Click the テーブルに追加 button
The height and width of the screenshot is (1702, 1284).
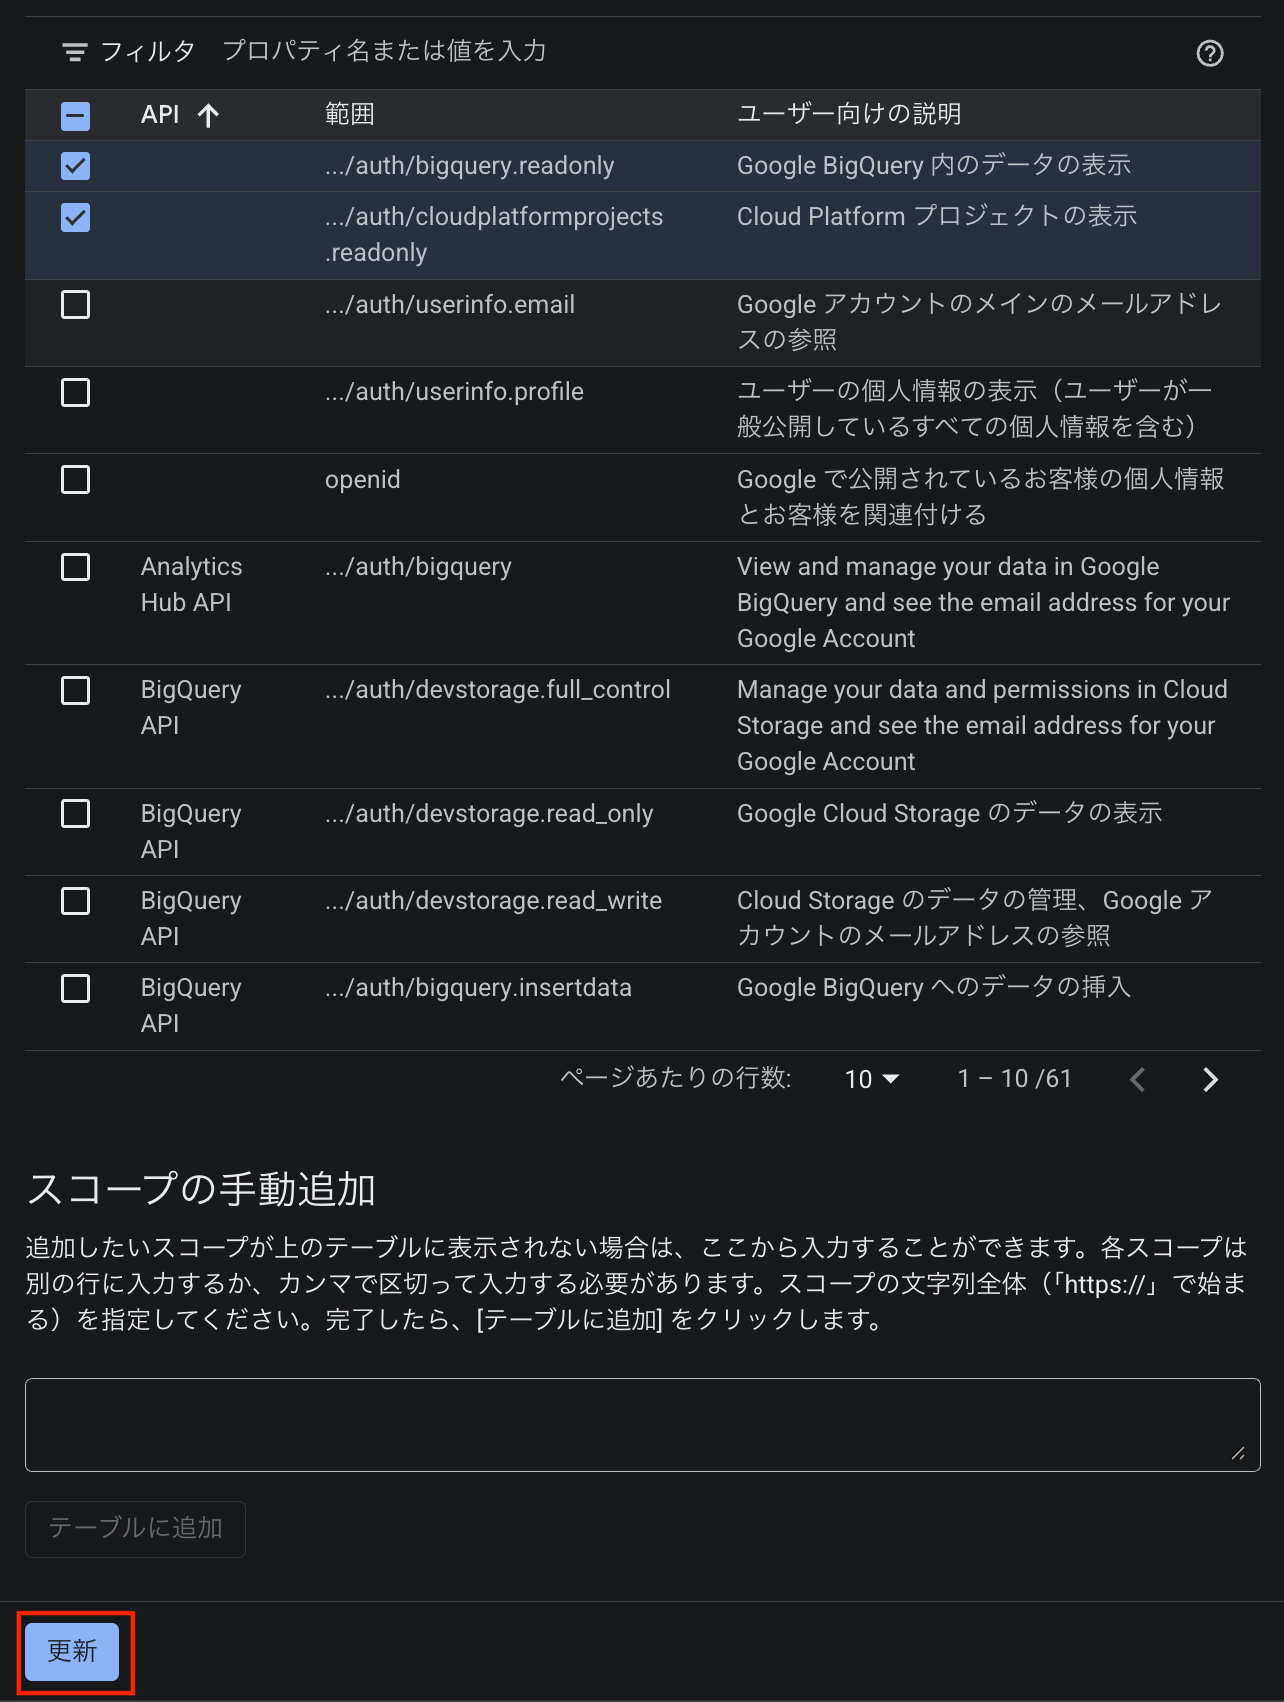135,1529
